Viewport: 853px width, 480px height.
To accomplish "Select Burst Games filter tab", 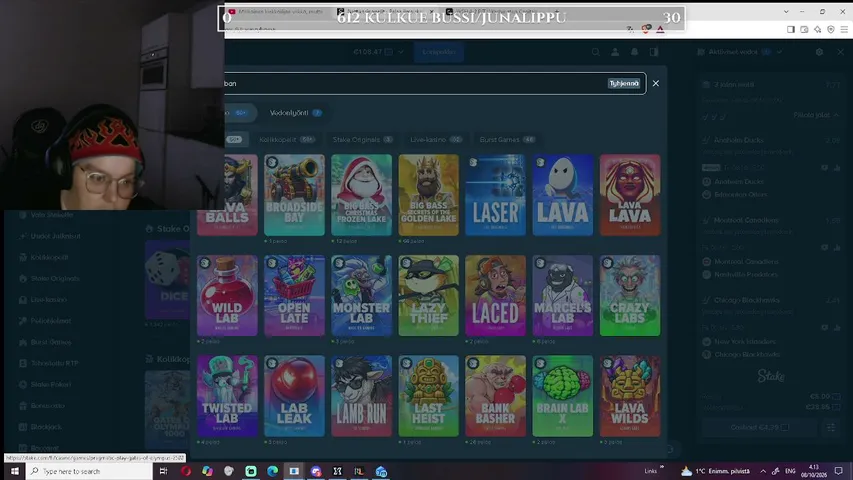I will pyautogui.click(x=507, y=139).
